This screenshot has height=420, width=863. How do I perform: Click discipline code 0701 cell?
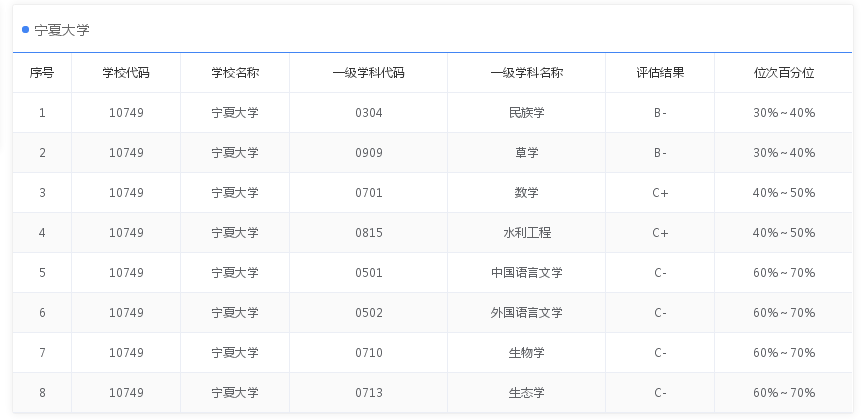[368, 193]
